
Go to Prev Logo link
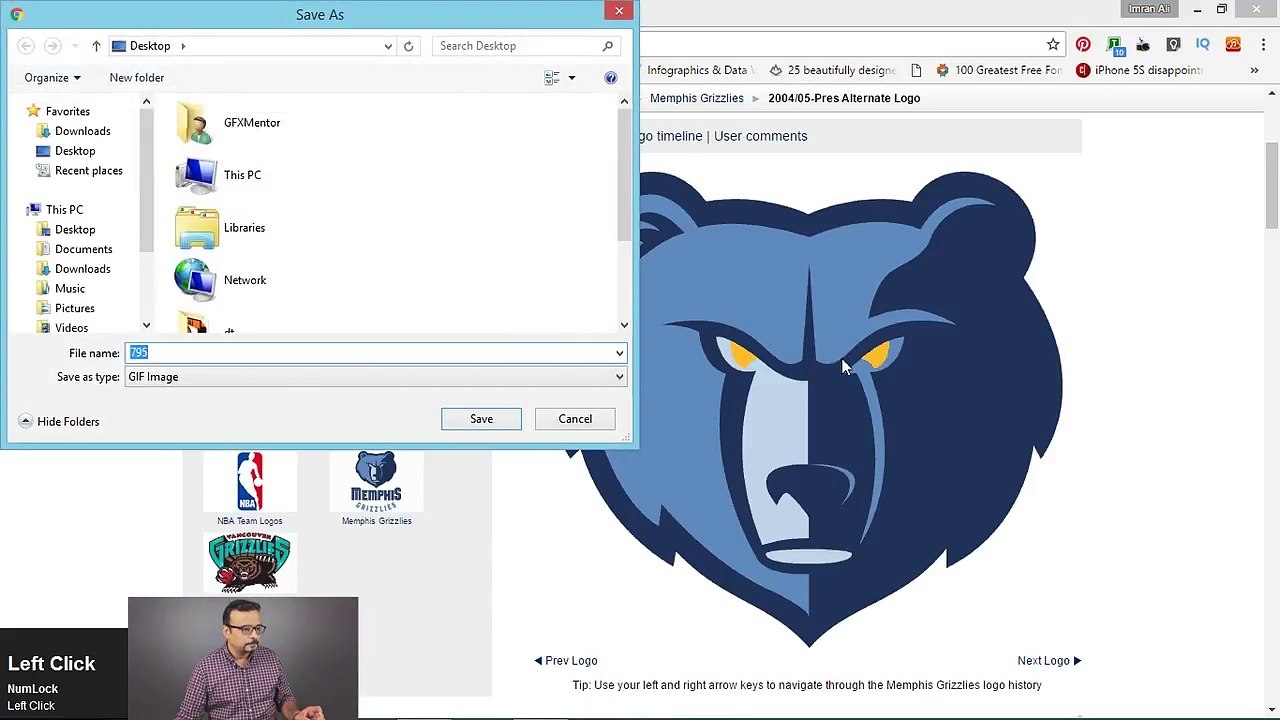pos(566,661)
